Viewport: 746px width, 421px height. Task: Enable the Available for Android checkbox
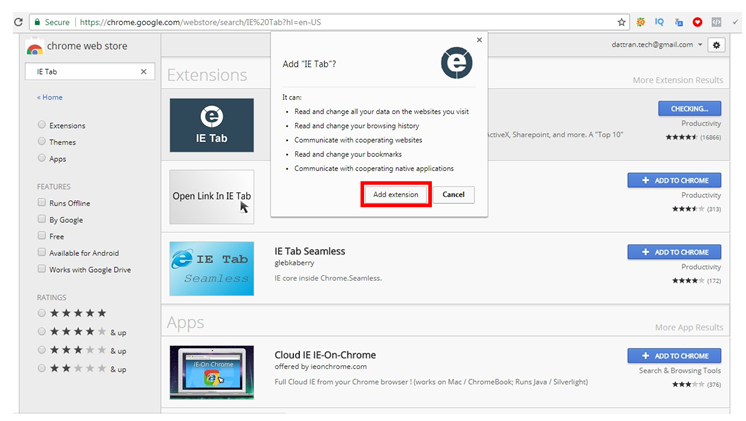tap(42, 252)
